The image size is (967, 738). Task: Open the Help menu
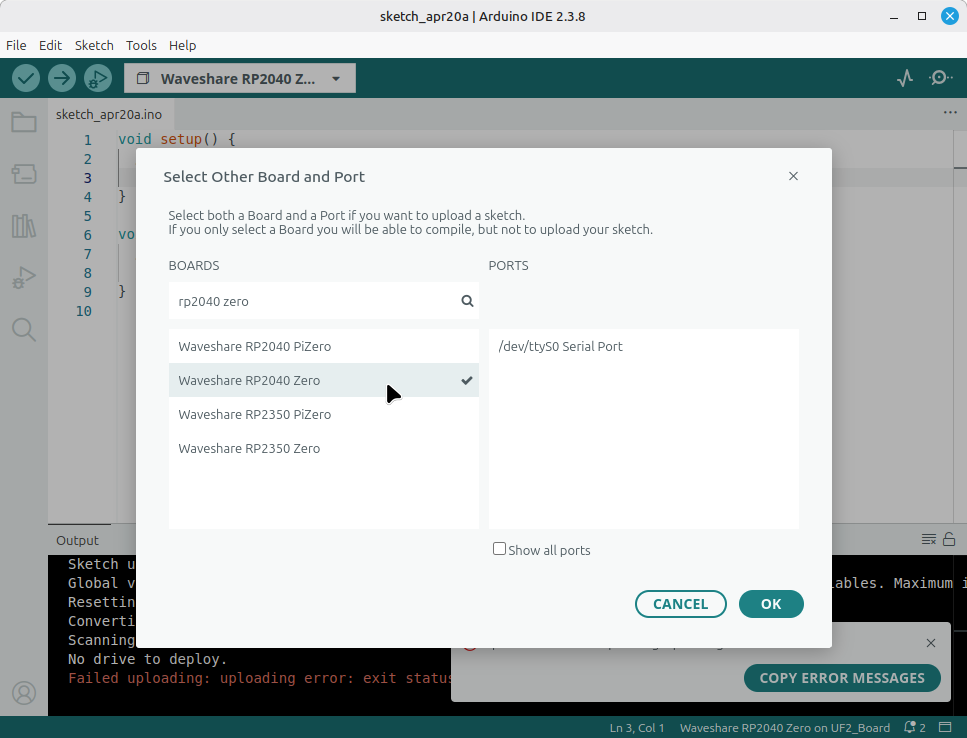tap(183, 45)
